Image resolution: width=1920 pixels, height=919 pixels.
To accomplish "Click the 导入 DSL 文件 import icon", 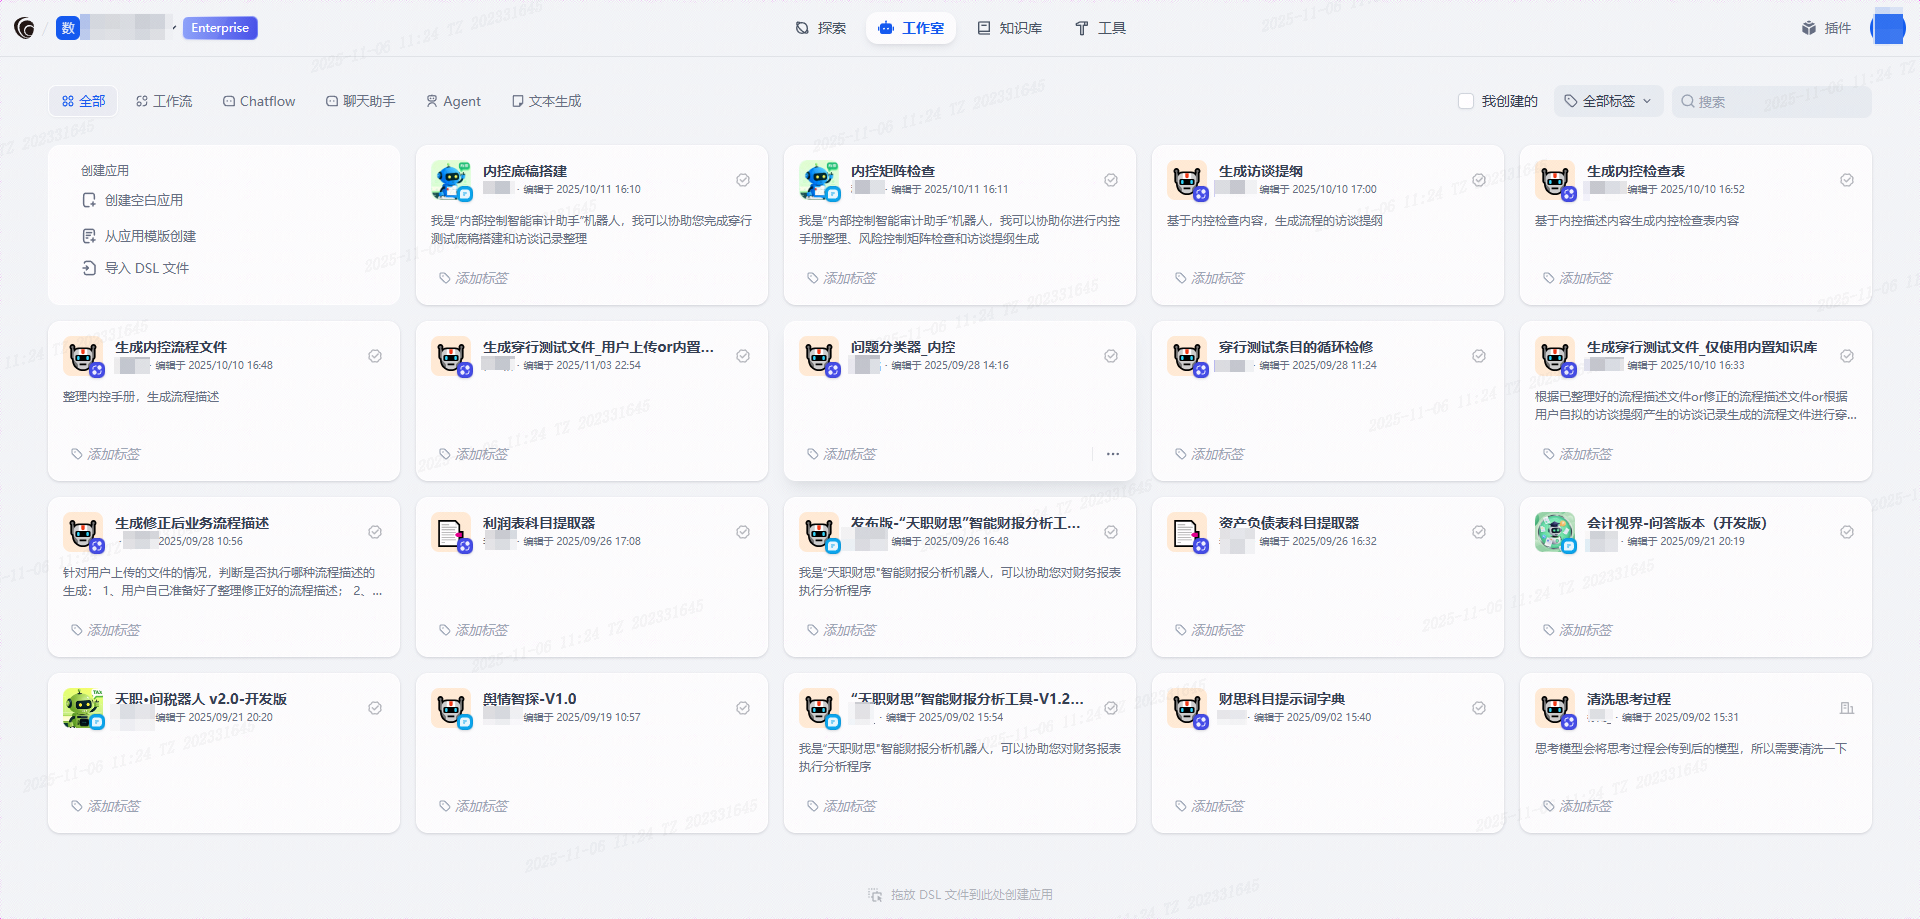I will pyautogui.click(x=90, y=268).
